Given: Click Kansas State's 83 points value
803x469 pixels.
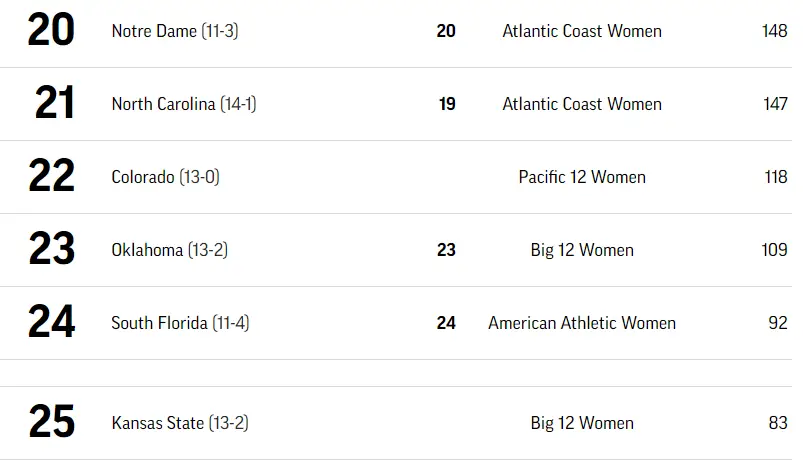Looking at the screenshot, I should pos(777,423).
